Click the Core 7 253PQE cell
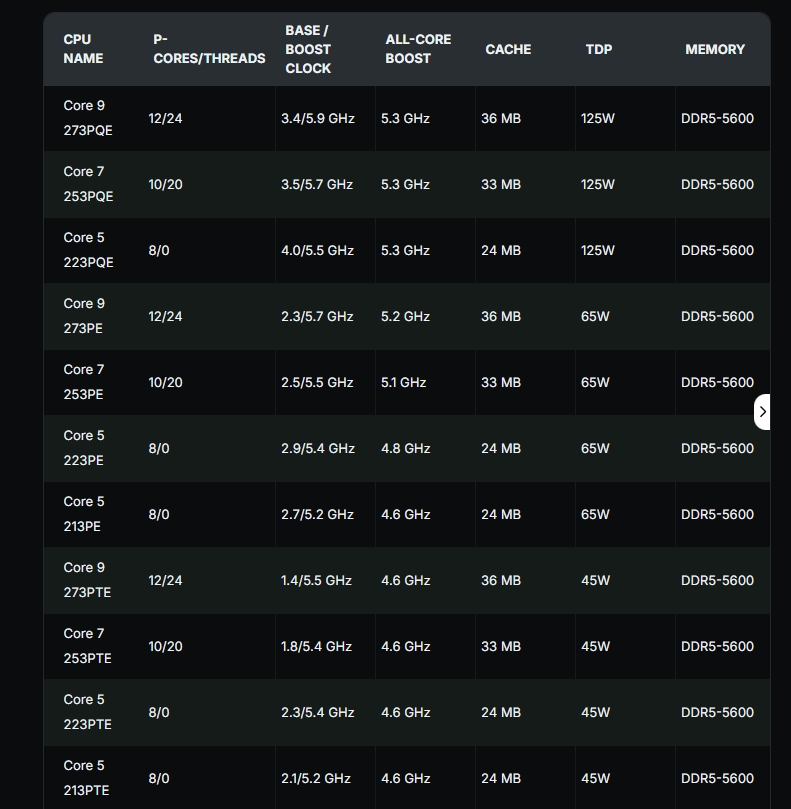 [x=88, y=184]
